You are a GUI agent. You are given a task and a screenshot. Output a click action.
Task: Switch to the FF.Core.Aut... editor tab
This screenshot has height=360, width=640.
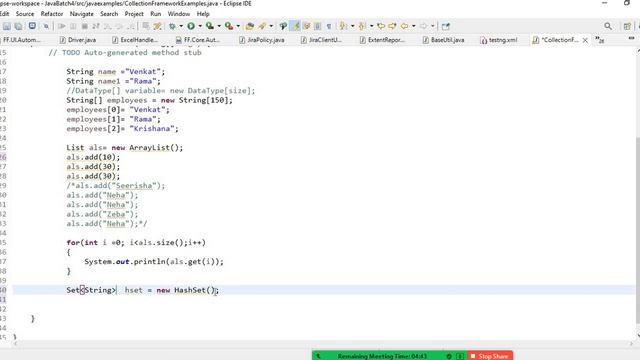tap(198, 40)
